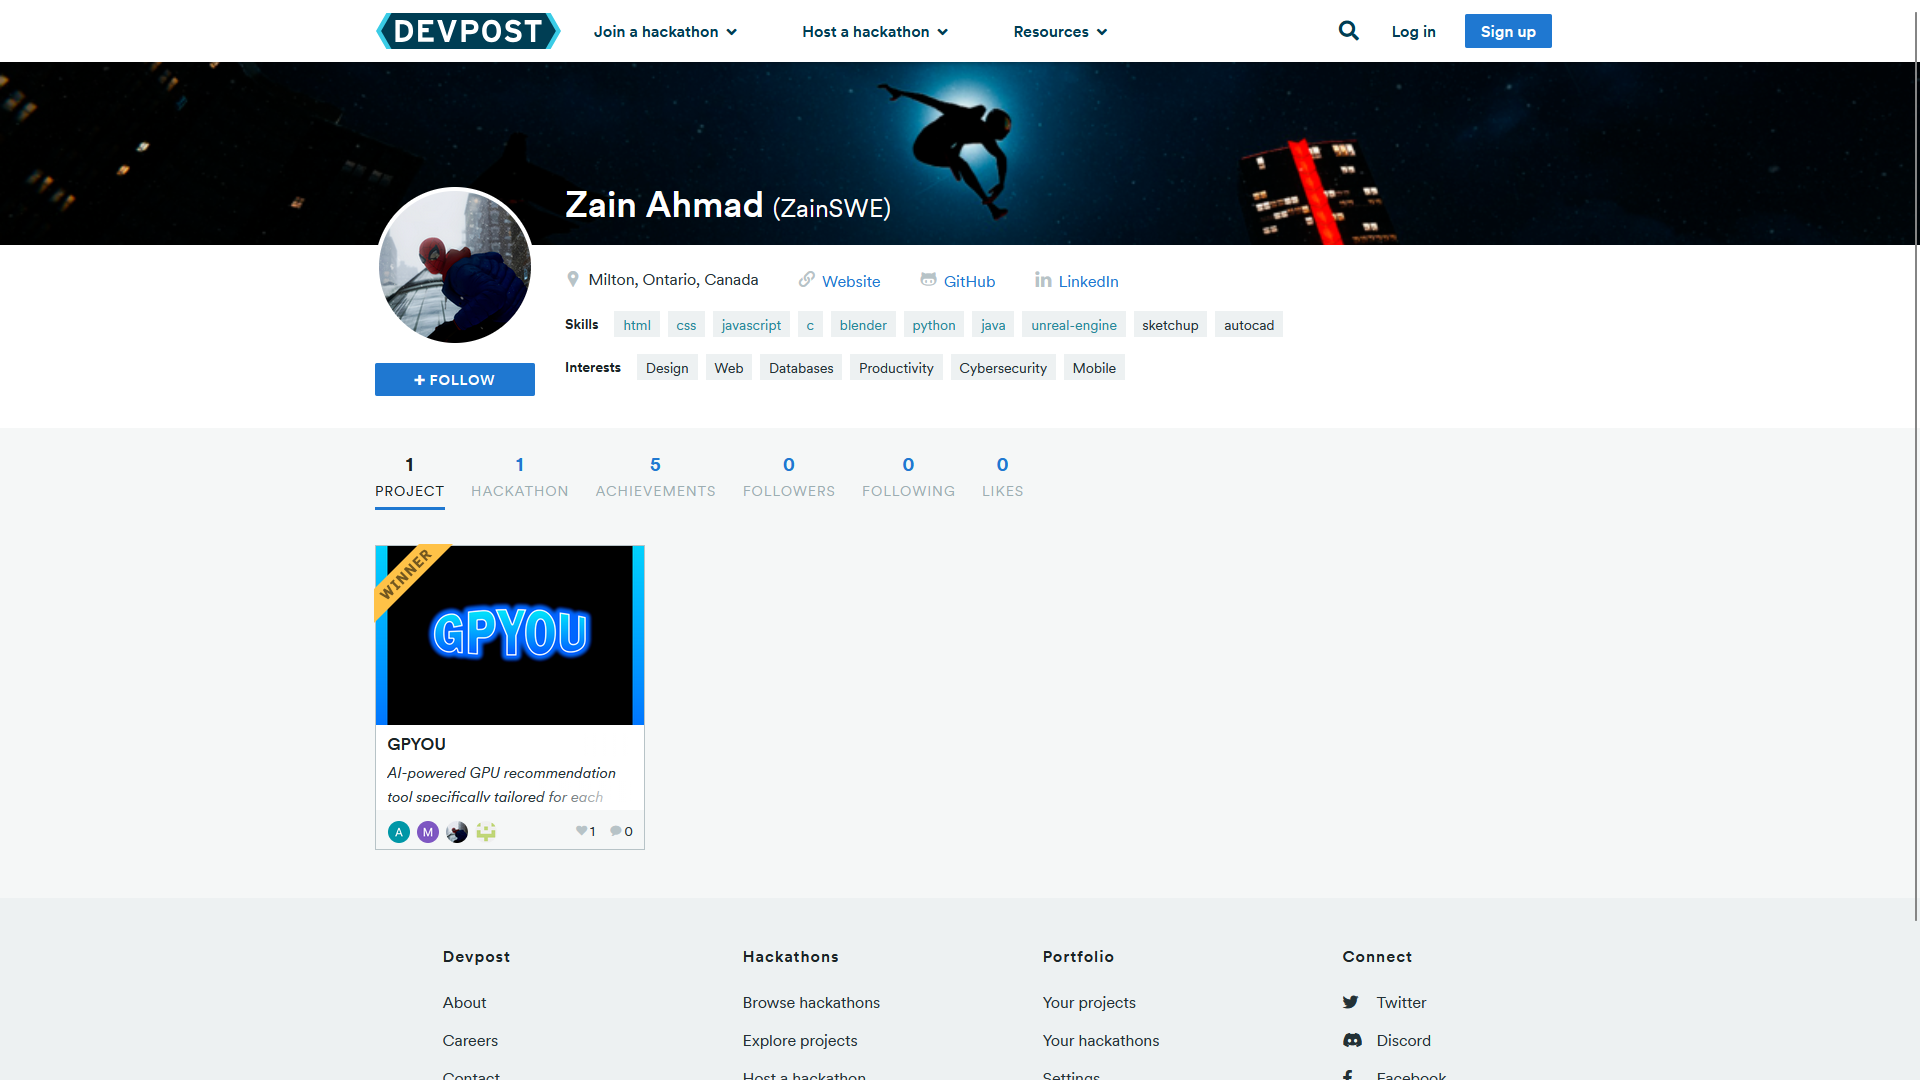Select the python skill tag
The height and width of the screenshot is (1080, 1920).
coord(933,325)
